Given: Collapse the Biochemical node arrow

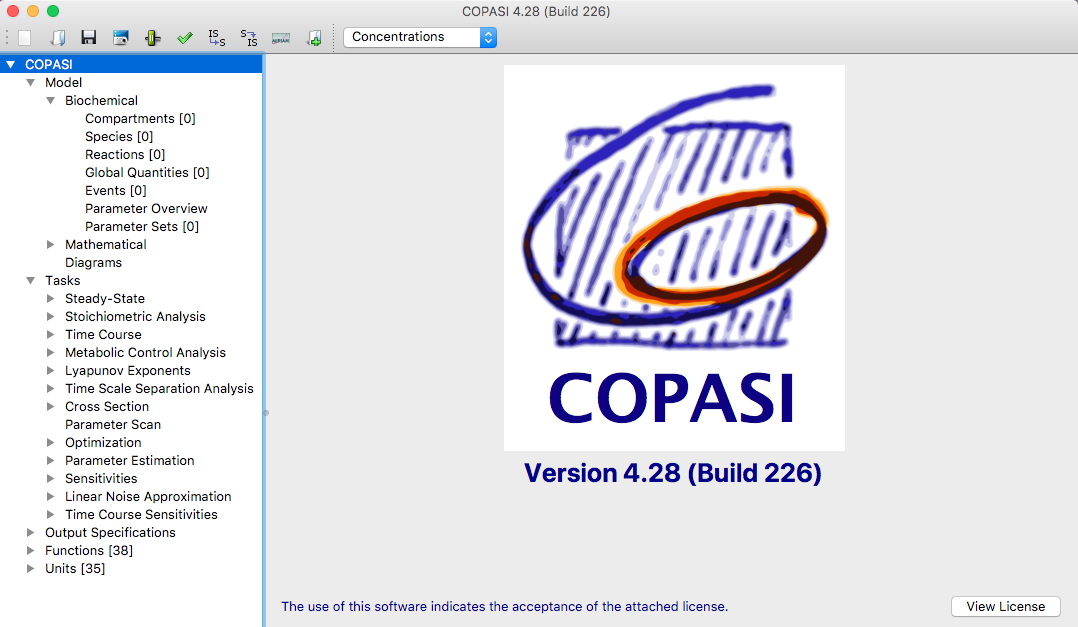Looking at the screenshot, I should pos(50,100).
